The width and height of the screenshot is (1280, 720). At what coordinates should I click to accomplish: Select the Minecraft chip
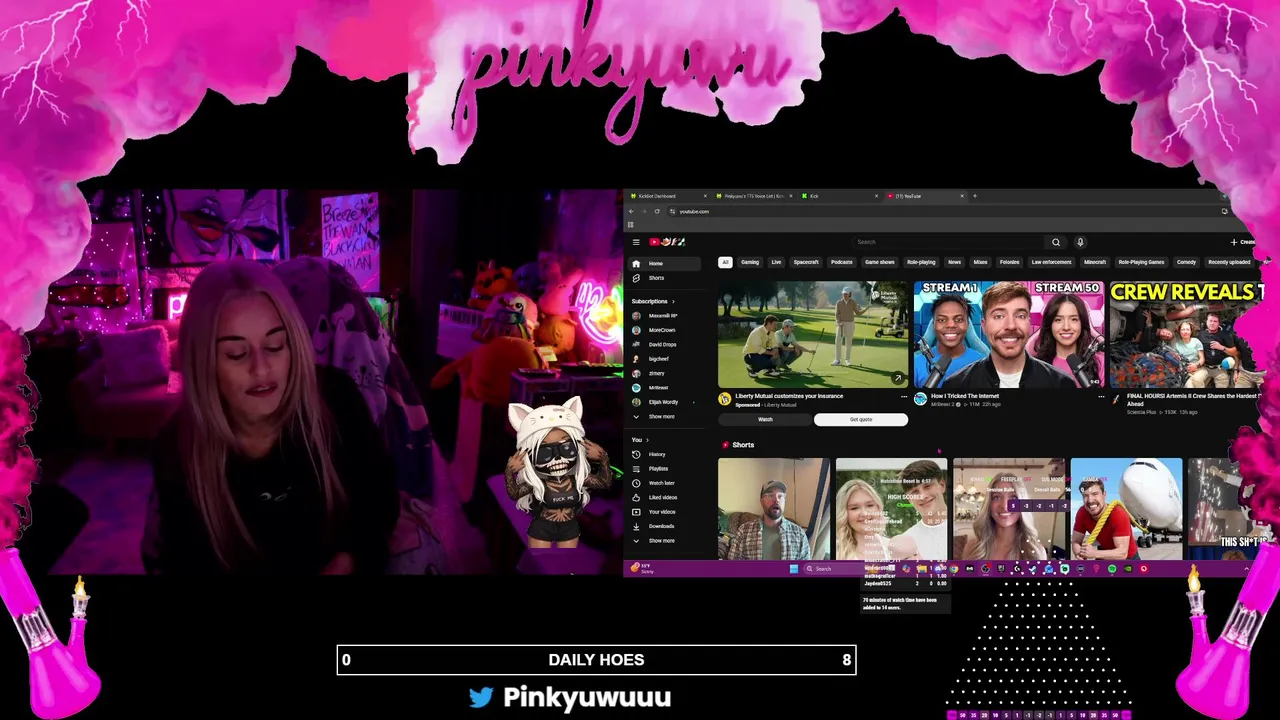click(1095, 262)
